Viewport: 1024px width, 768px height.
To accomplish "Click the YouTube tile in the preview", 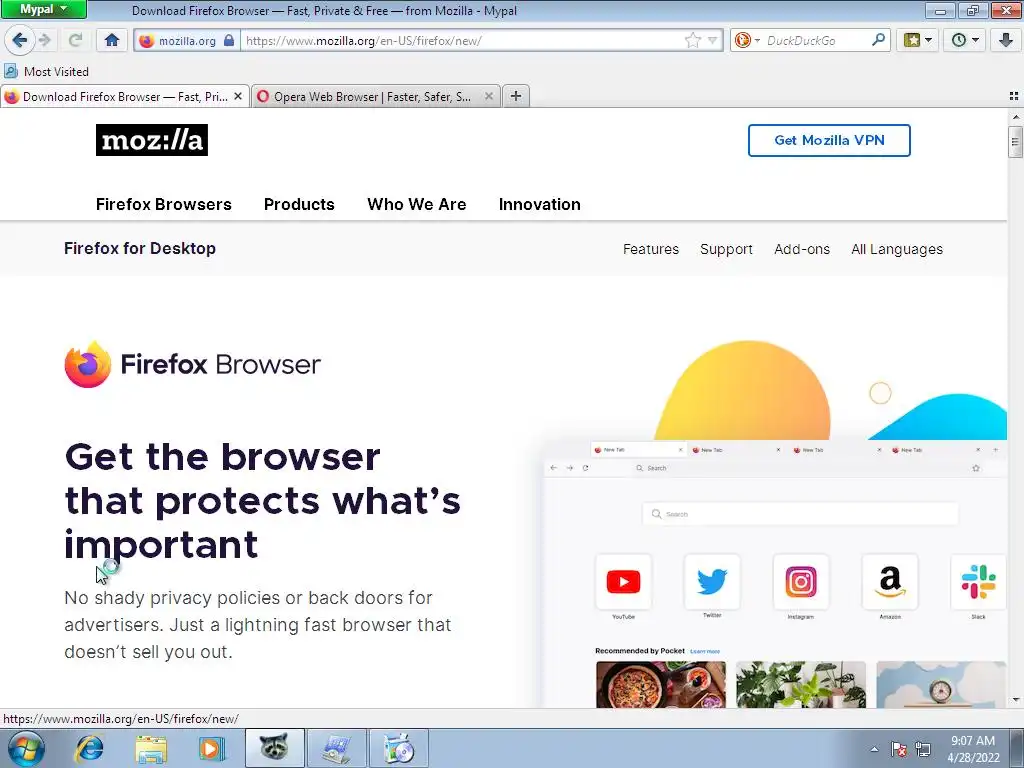I will (x=623, y=582).
